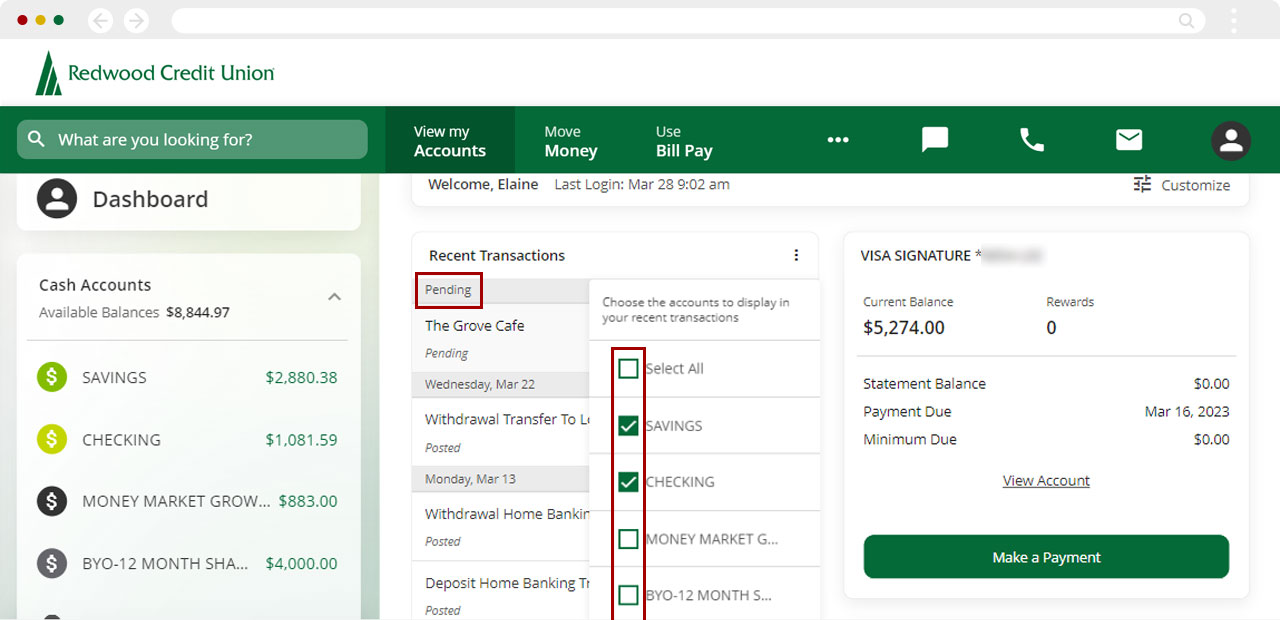Open the browser three-dot menu
1280x620 pixels.
pos(1234,20)
